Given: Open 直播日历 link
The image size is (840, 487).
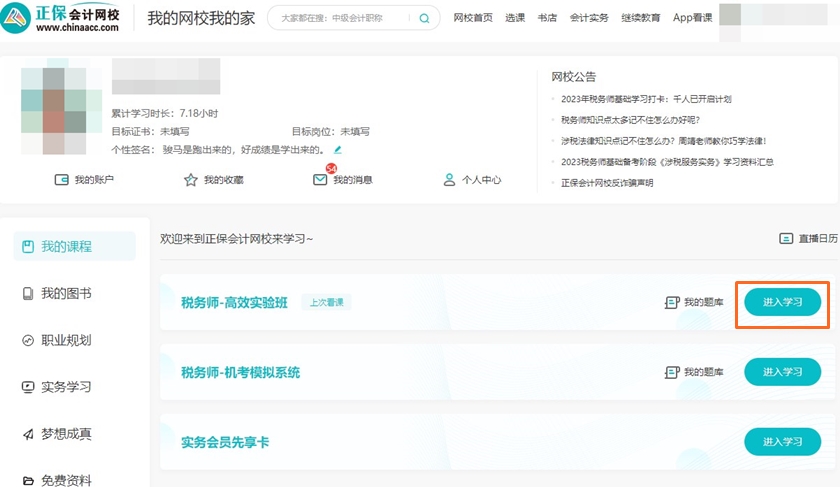Looking at the screenshot, I should pos(818,238).
